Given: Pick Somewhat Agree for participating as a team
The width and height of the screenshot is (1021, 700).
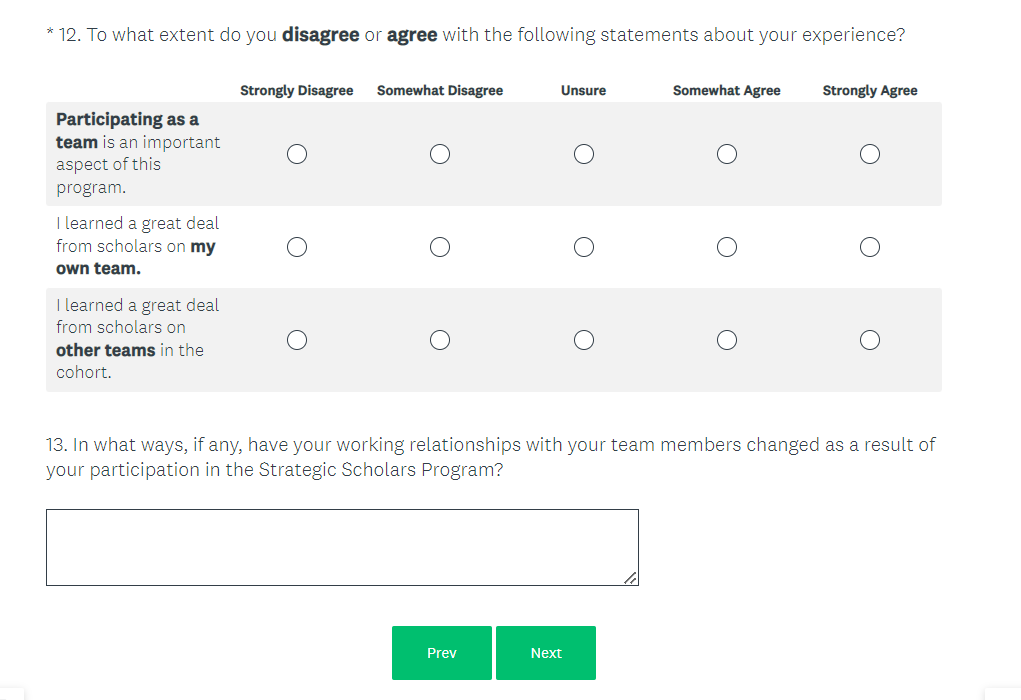Looking at the screenshot, I should [727, 154].
